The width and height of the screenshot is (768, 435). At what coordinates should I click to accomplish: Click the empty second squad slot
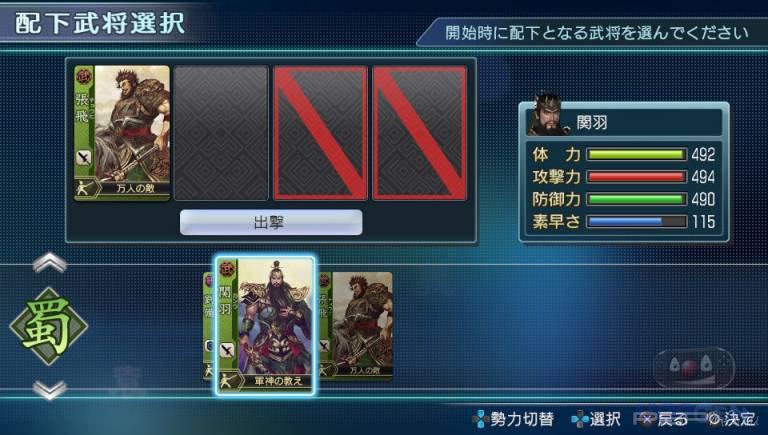pyautogui.click(x=221, y=133)
